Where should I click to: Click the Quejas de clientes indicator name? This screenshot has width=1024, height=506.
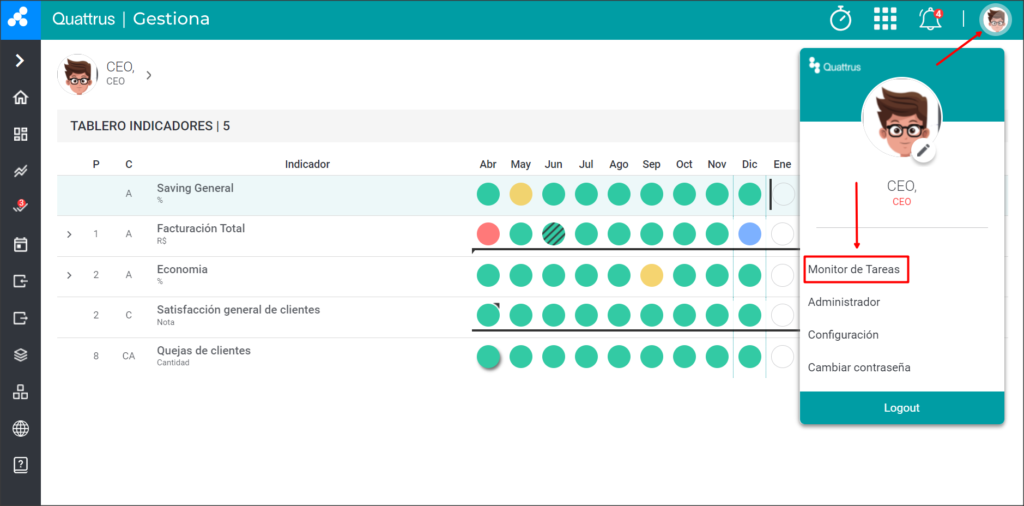[204, 351]
